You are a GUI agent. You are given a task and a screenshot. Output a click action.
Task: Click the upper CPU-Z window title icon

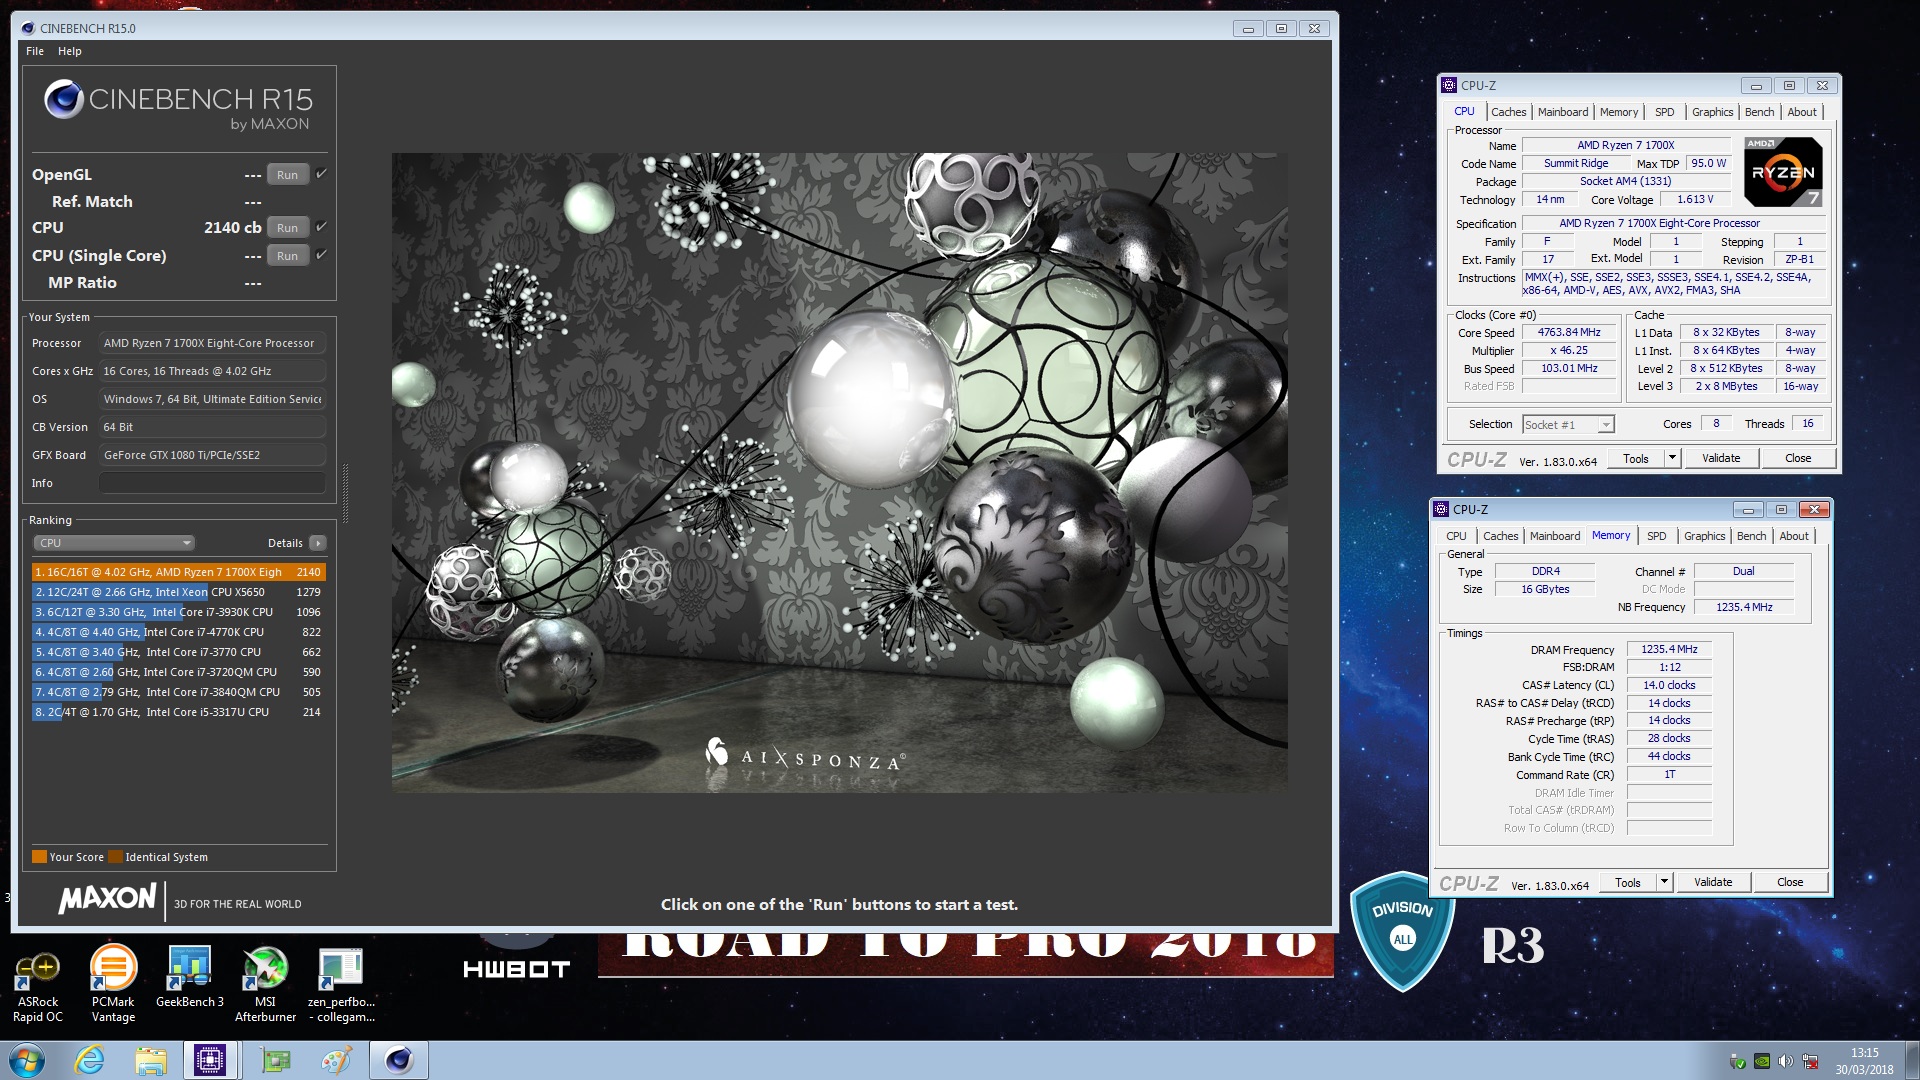[x=1449, y=85]
